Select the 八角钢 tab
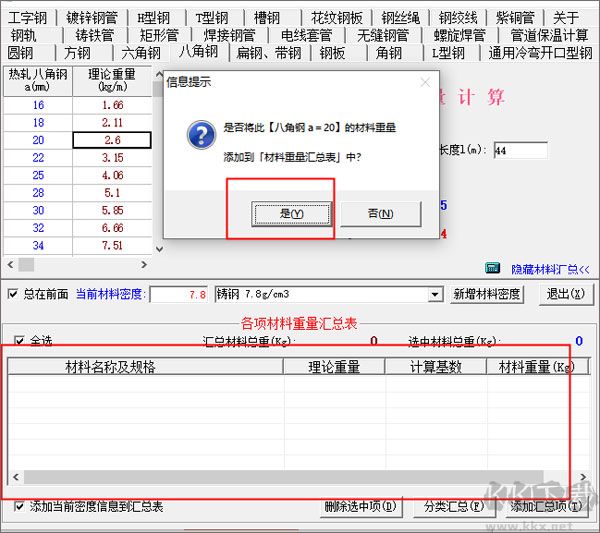Viewport: 600px width, 533px height. click(199, 51)
